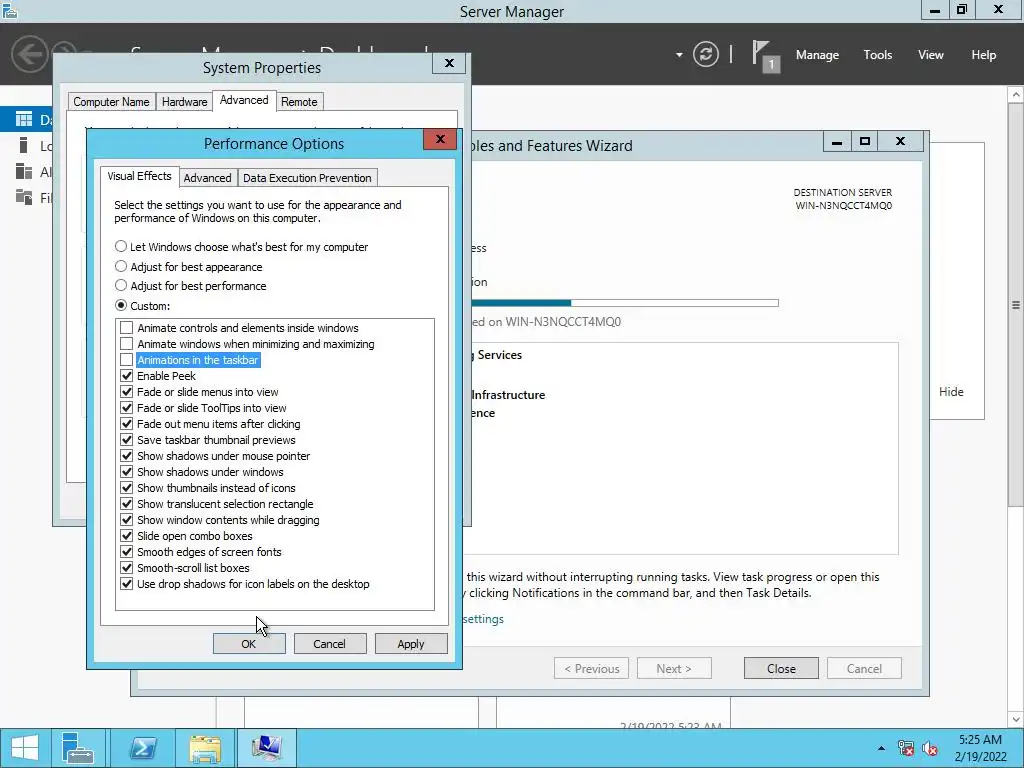The image size is (1024, 768).
Task: Uncheck Show translucent selection rectangle
Action: click(127, 504)
